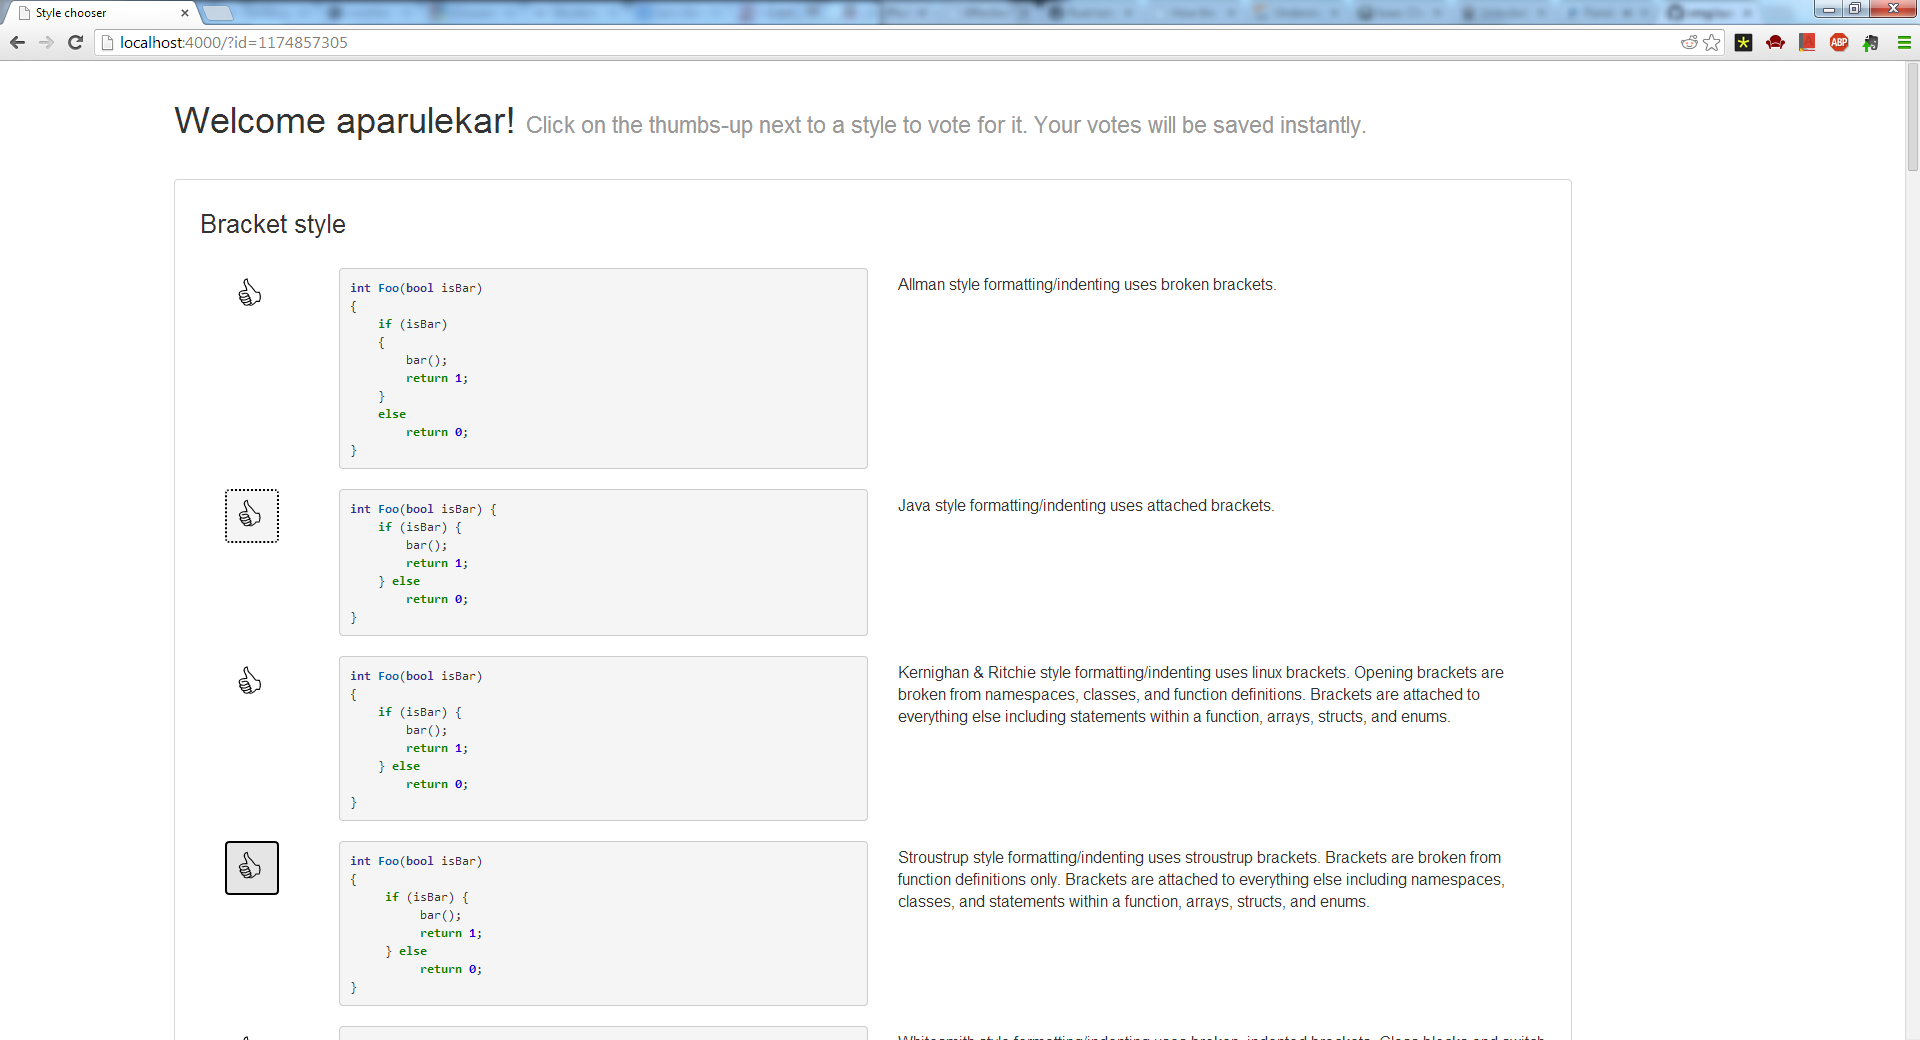Open the Adblock Plus ABP extension
The height and width of the screenshot is (1040, 1920).
[x=1839, y=42]
